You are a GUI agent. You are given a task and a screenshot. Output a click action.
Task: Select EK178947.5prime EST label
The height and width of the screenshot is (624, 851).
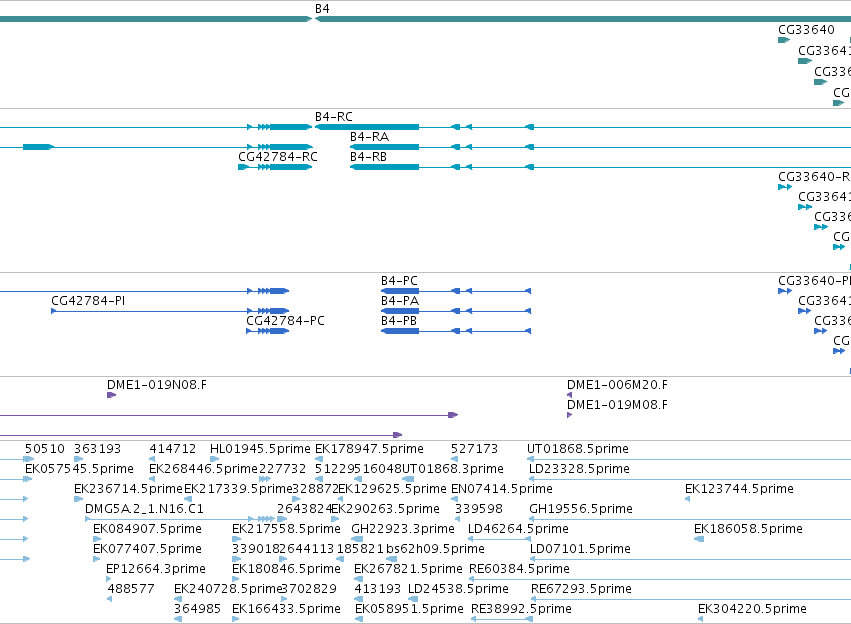coord(369,449)
